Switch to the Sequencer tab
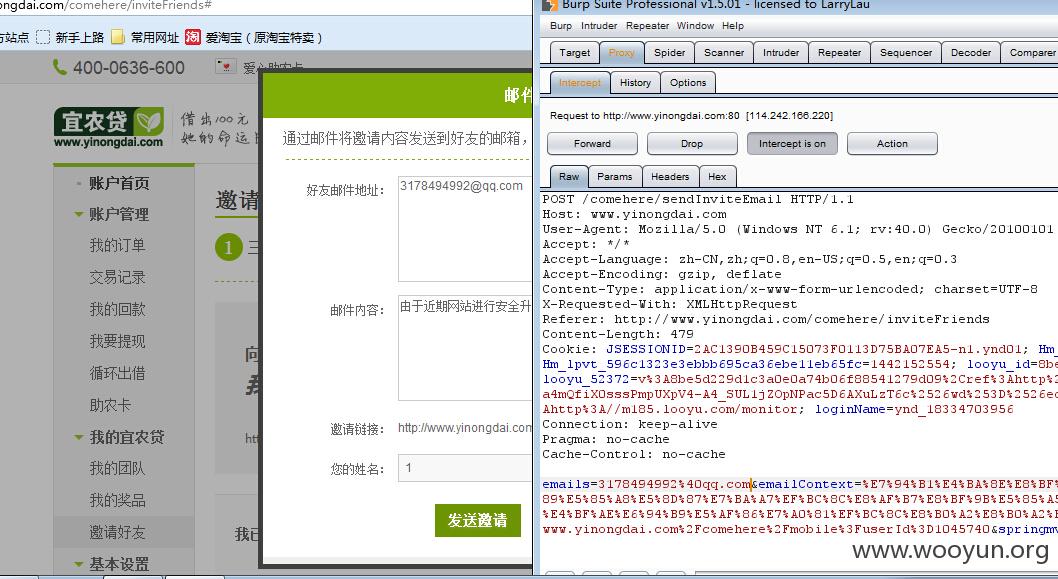The image size is (1058, 579). (906, 53)
